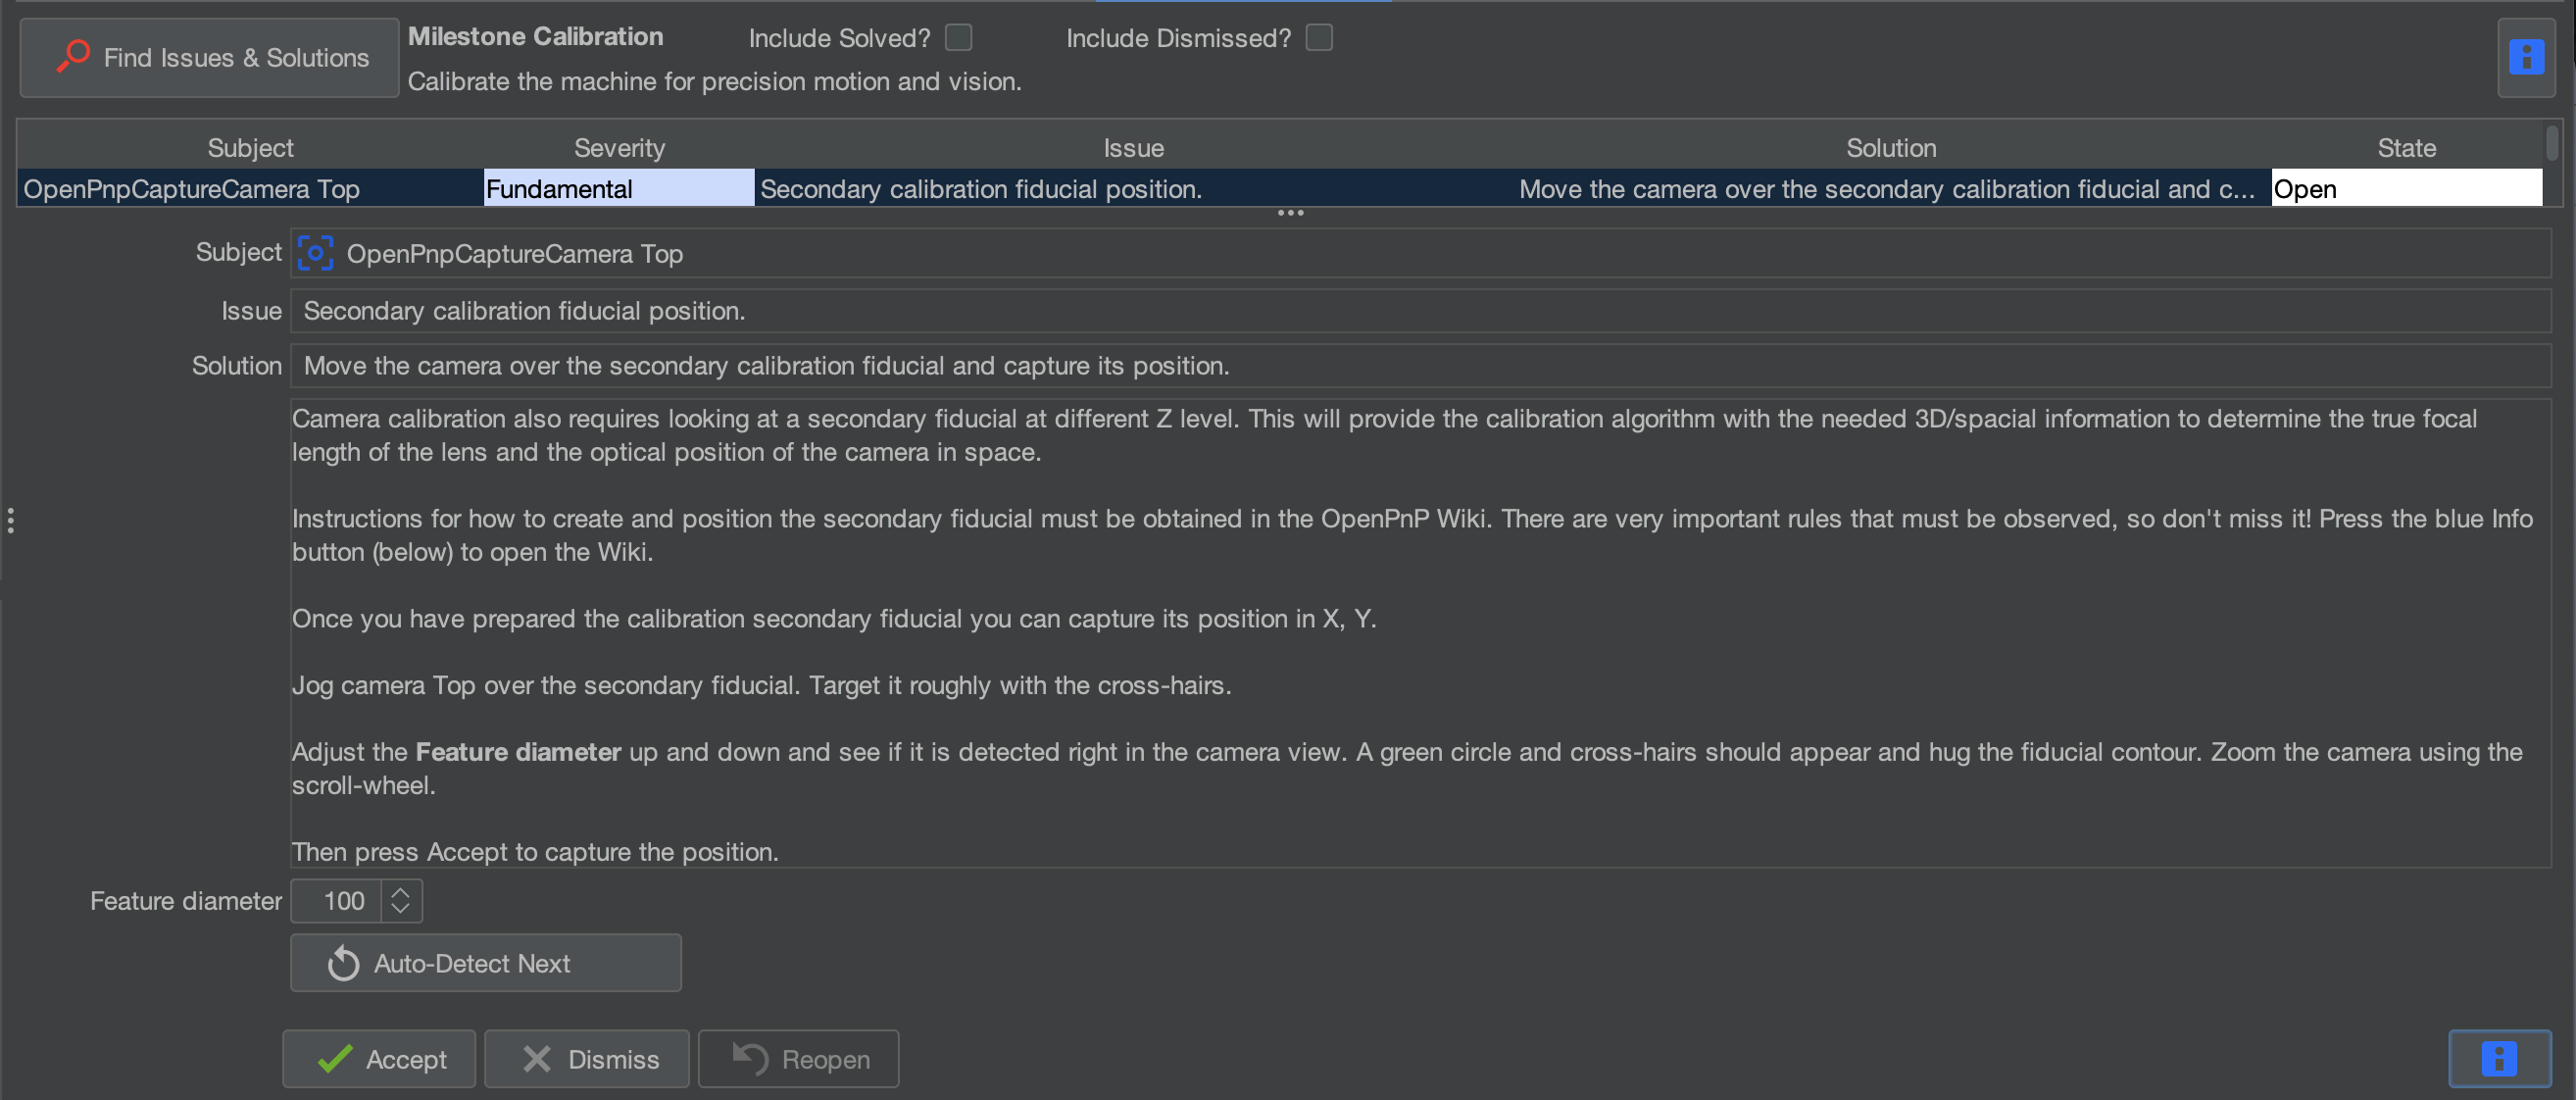
Task: Click the Open state cell
Action: pyautogui.click(x=2406, y=188)
